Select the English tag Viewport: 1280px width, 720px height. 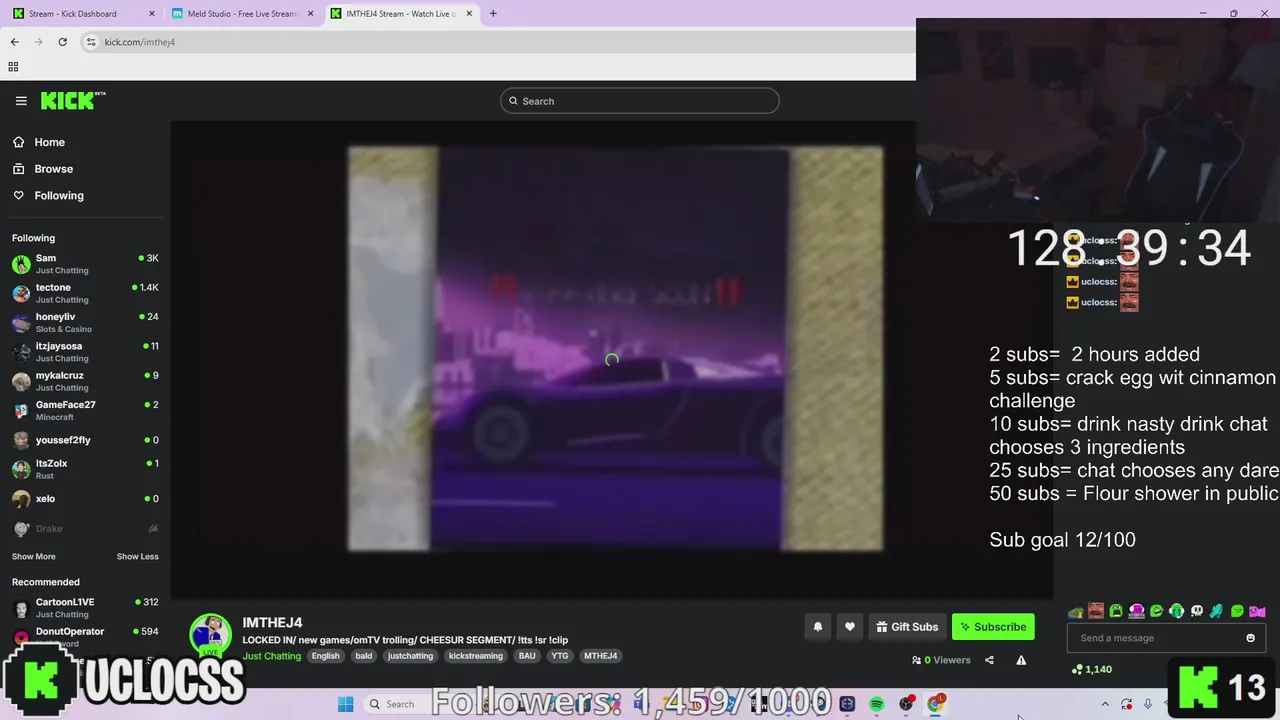(326, 656)
